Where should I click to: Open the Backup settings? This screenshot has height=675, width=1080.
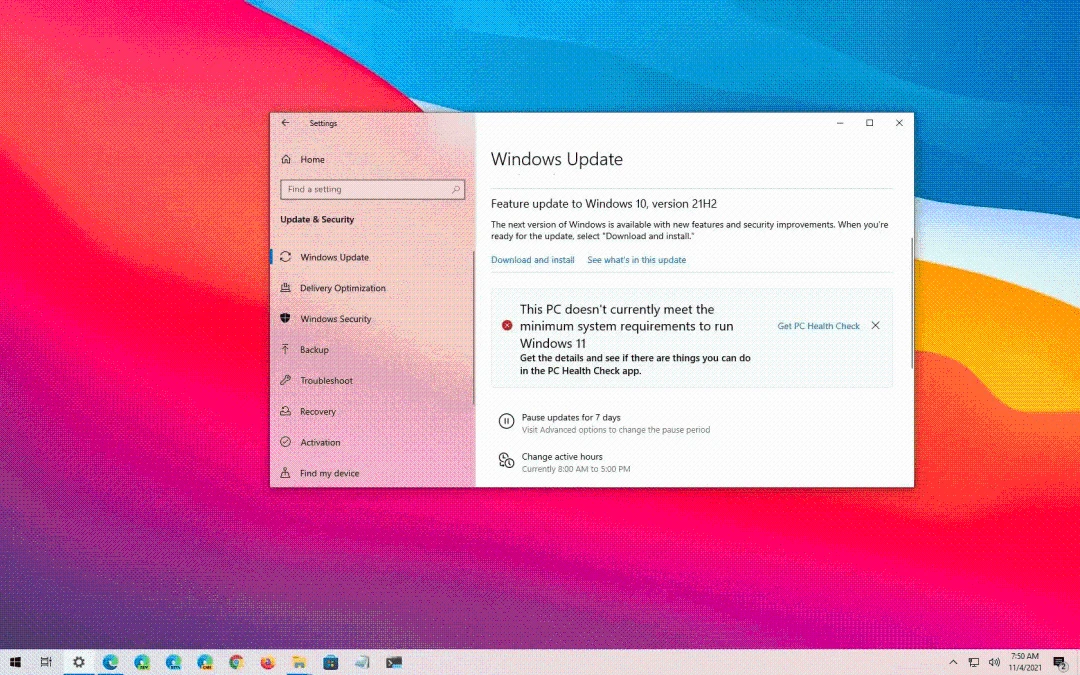(314, 350)
